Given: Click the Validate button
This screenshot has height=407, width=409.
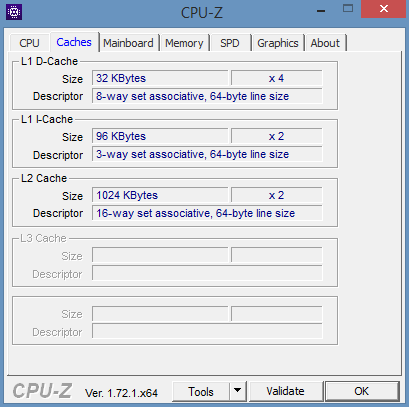Looking at the screenshot, I should [285, 391].
